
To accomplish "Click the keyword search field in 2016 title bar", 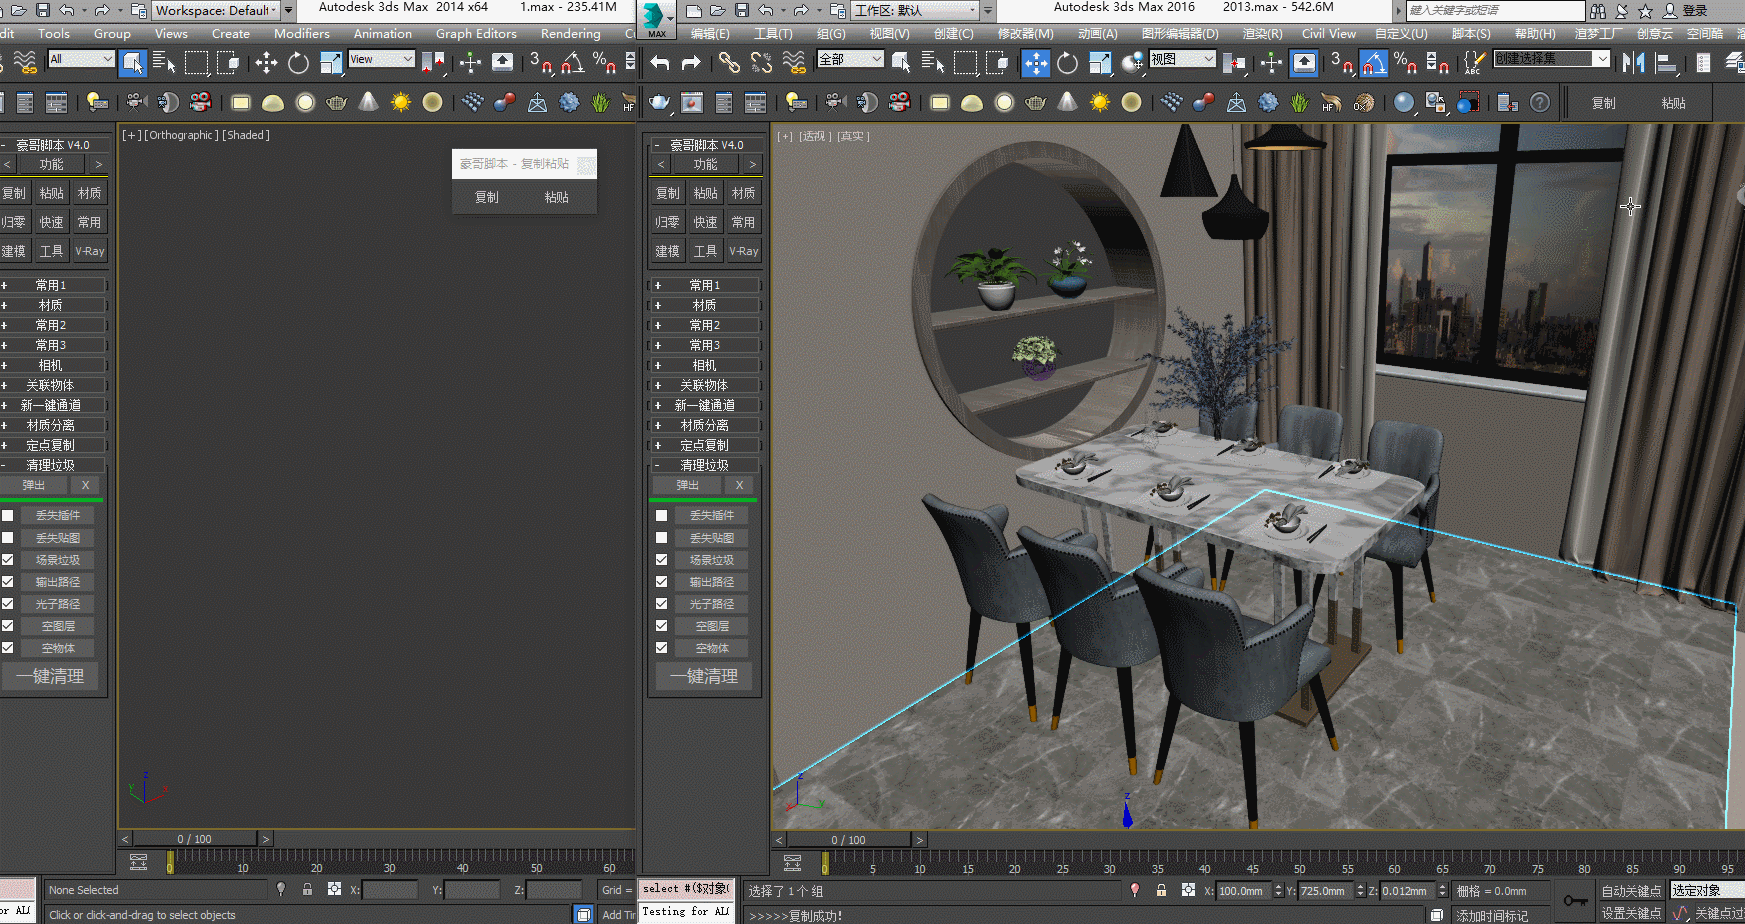I will 1495,11.
